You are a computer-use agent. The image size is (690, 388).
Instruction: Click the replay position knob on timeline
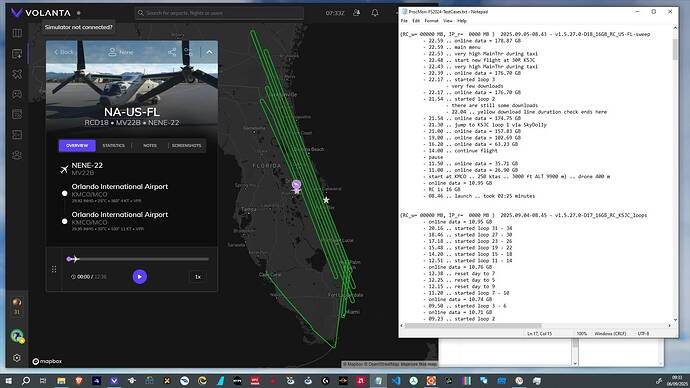[x=69, y=259]
